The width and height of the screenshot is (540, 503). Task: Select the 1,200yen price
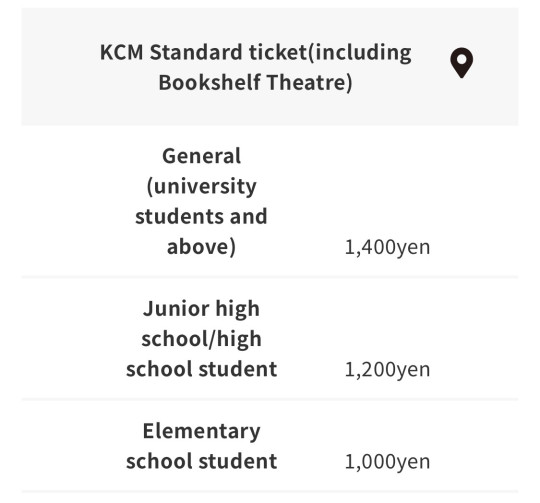tap(387, 369)
